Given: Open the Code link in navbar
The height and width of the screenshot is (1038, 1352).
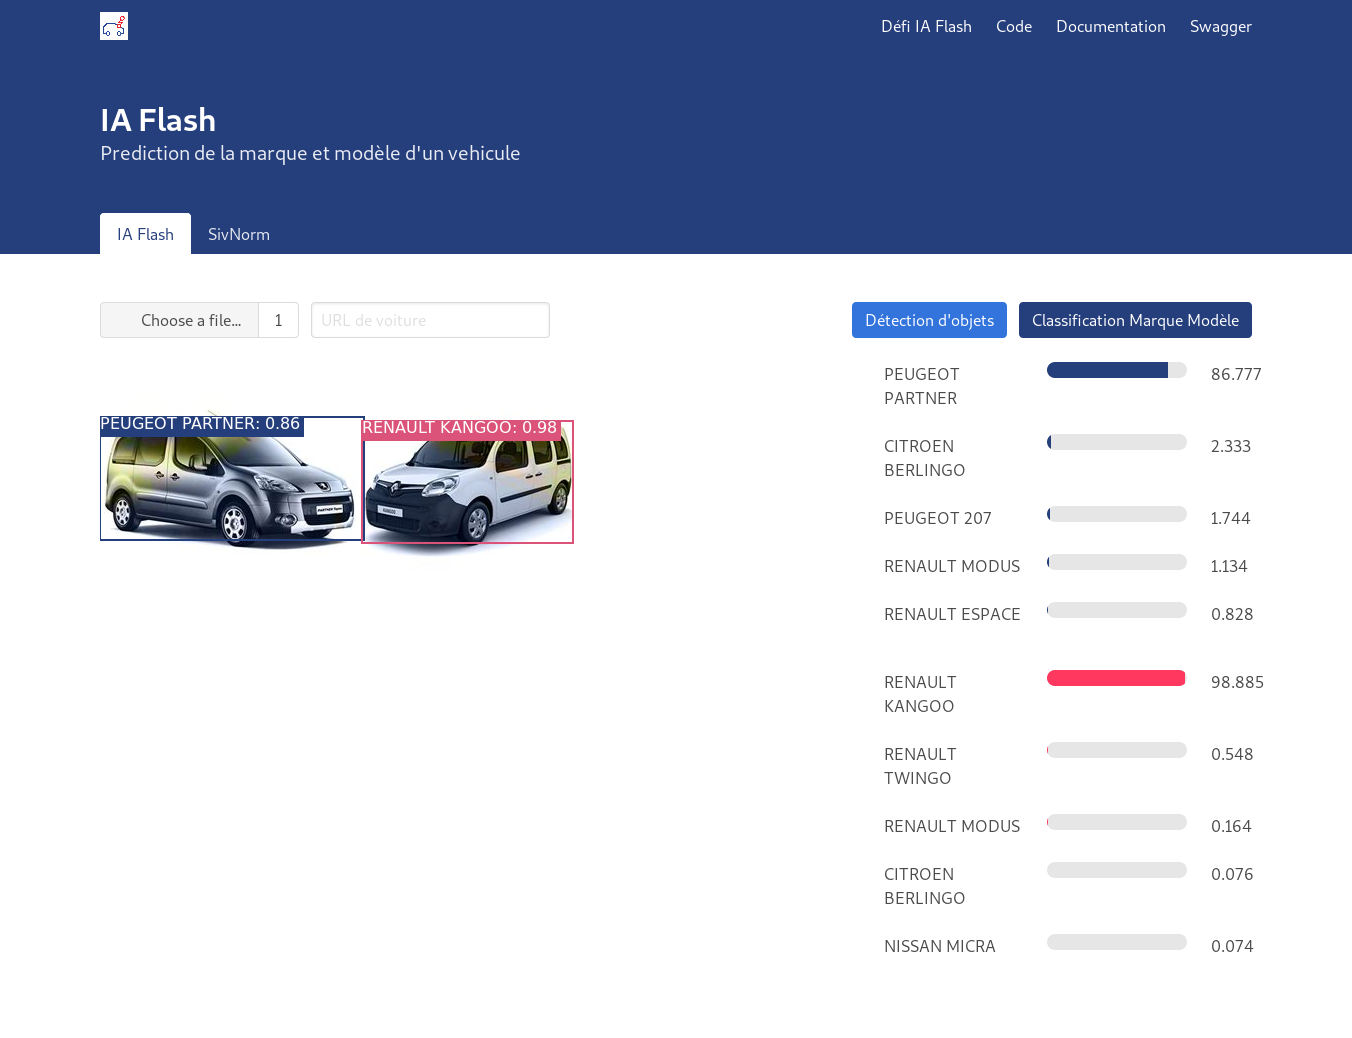Looking at the screenshot, I should 1014,26.
